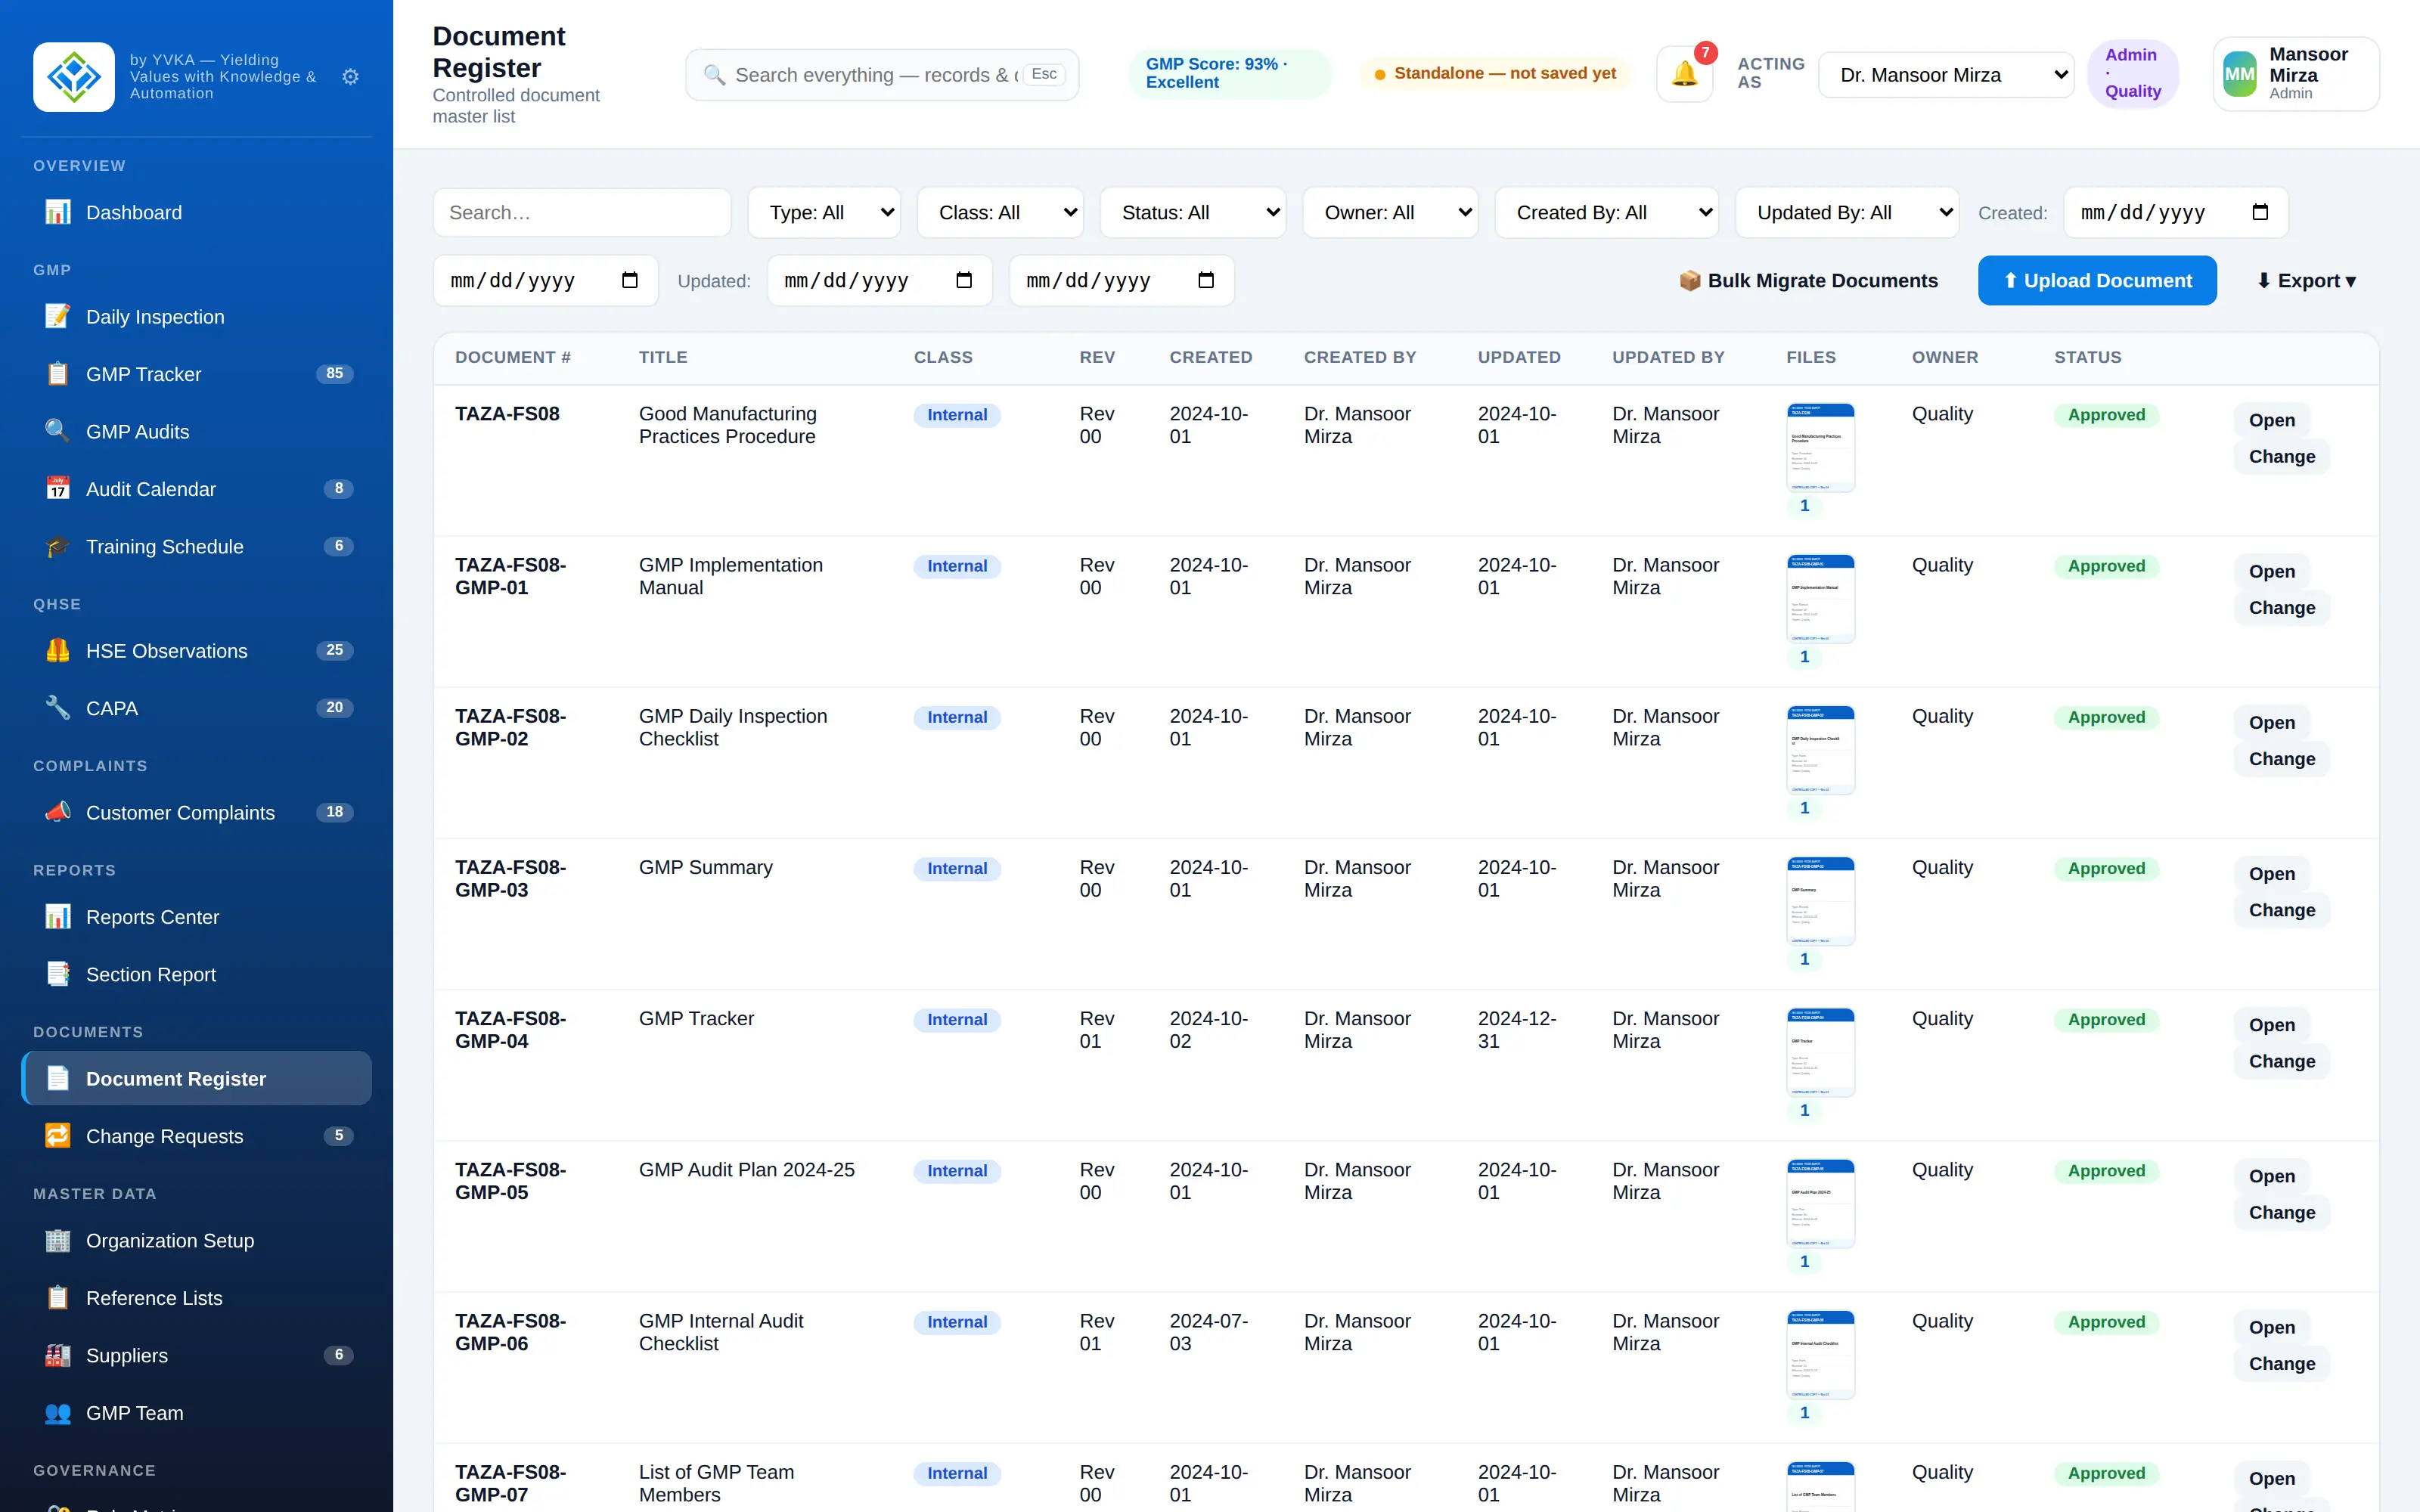Click Change for GMP Implementation Manual
2420x1512 pixels.
pos(2281,607)
